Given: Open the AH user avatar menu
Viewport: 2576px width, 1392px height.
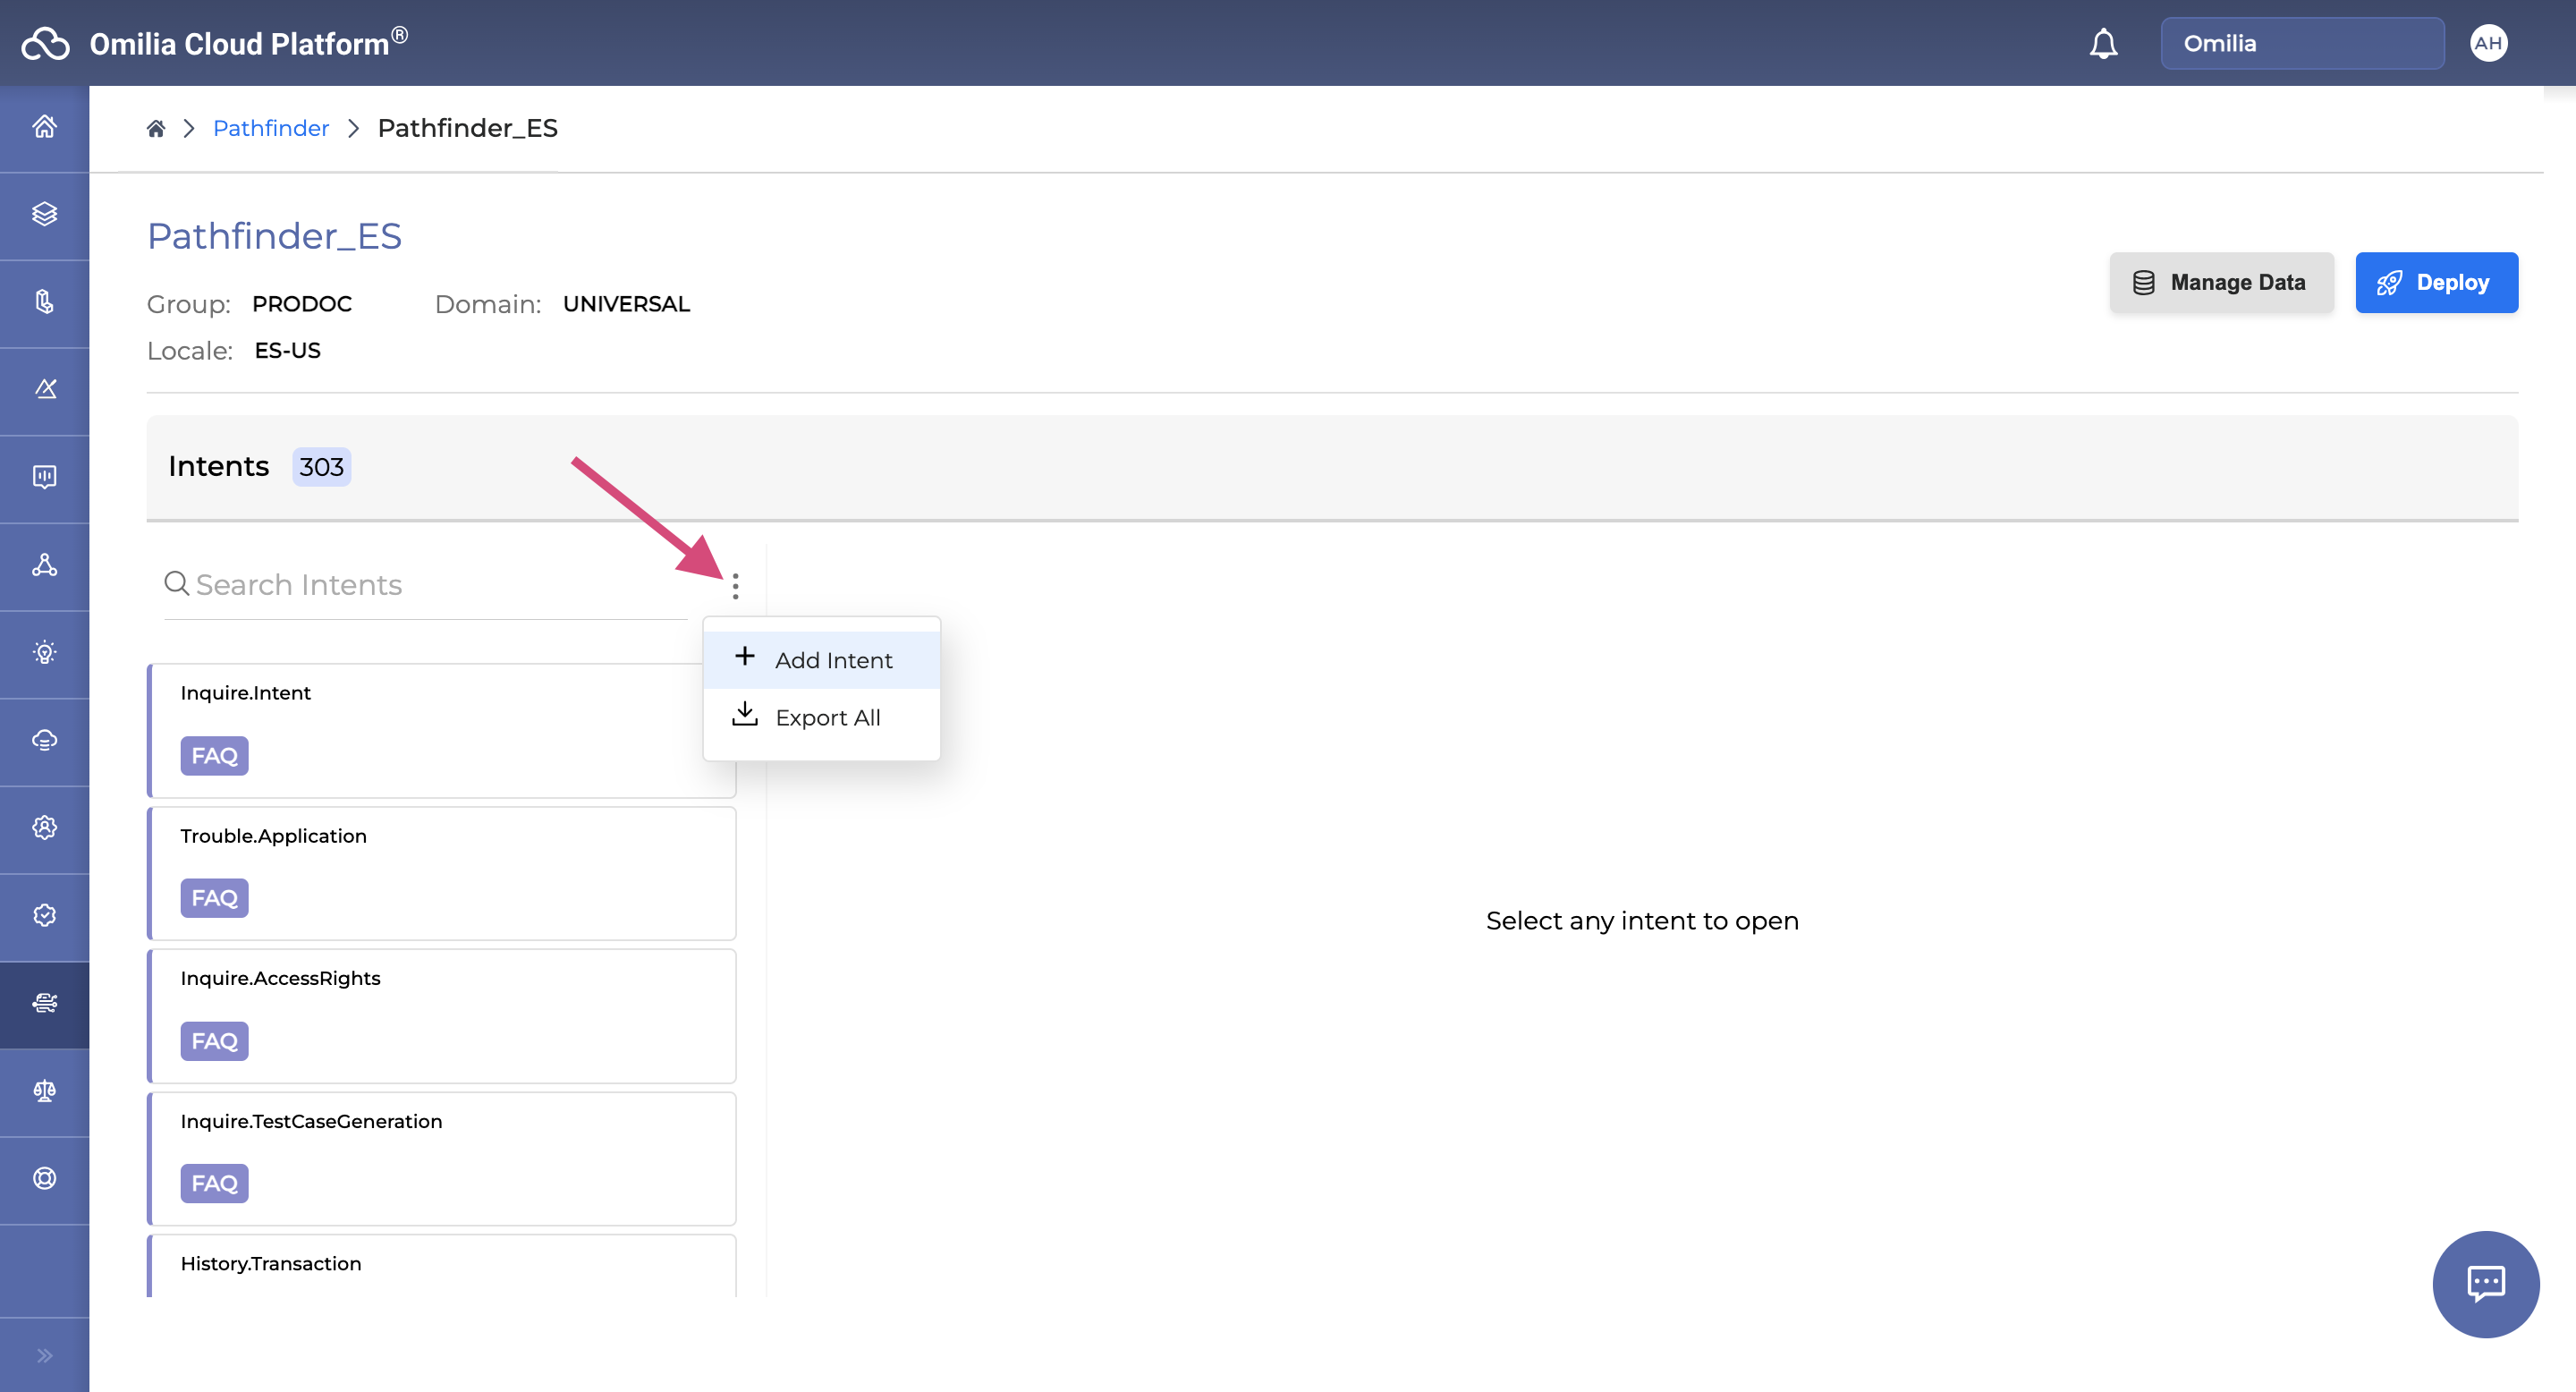Looking at the screenshot, I should click(2488, 43).
